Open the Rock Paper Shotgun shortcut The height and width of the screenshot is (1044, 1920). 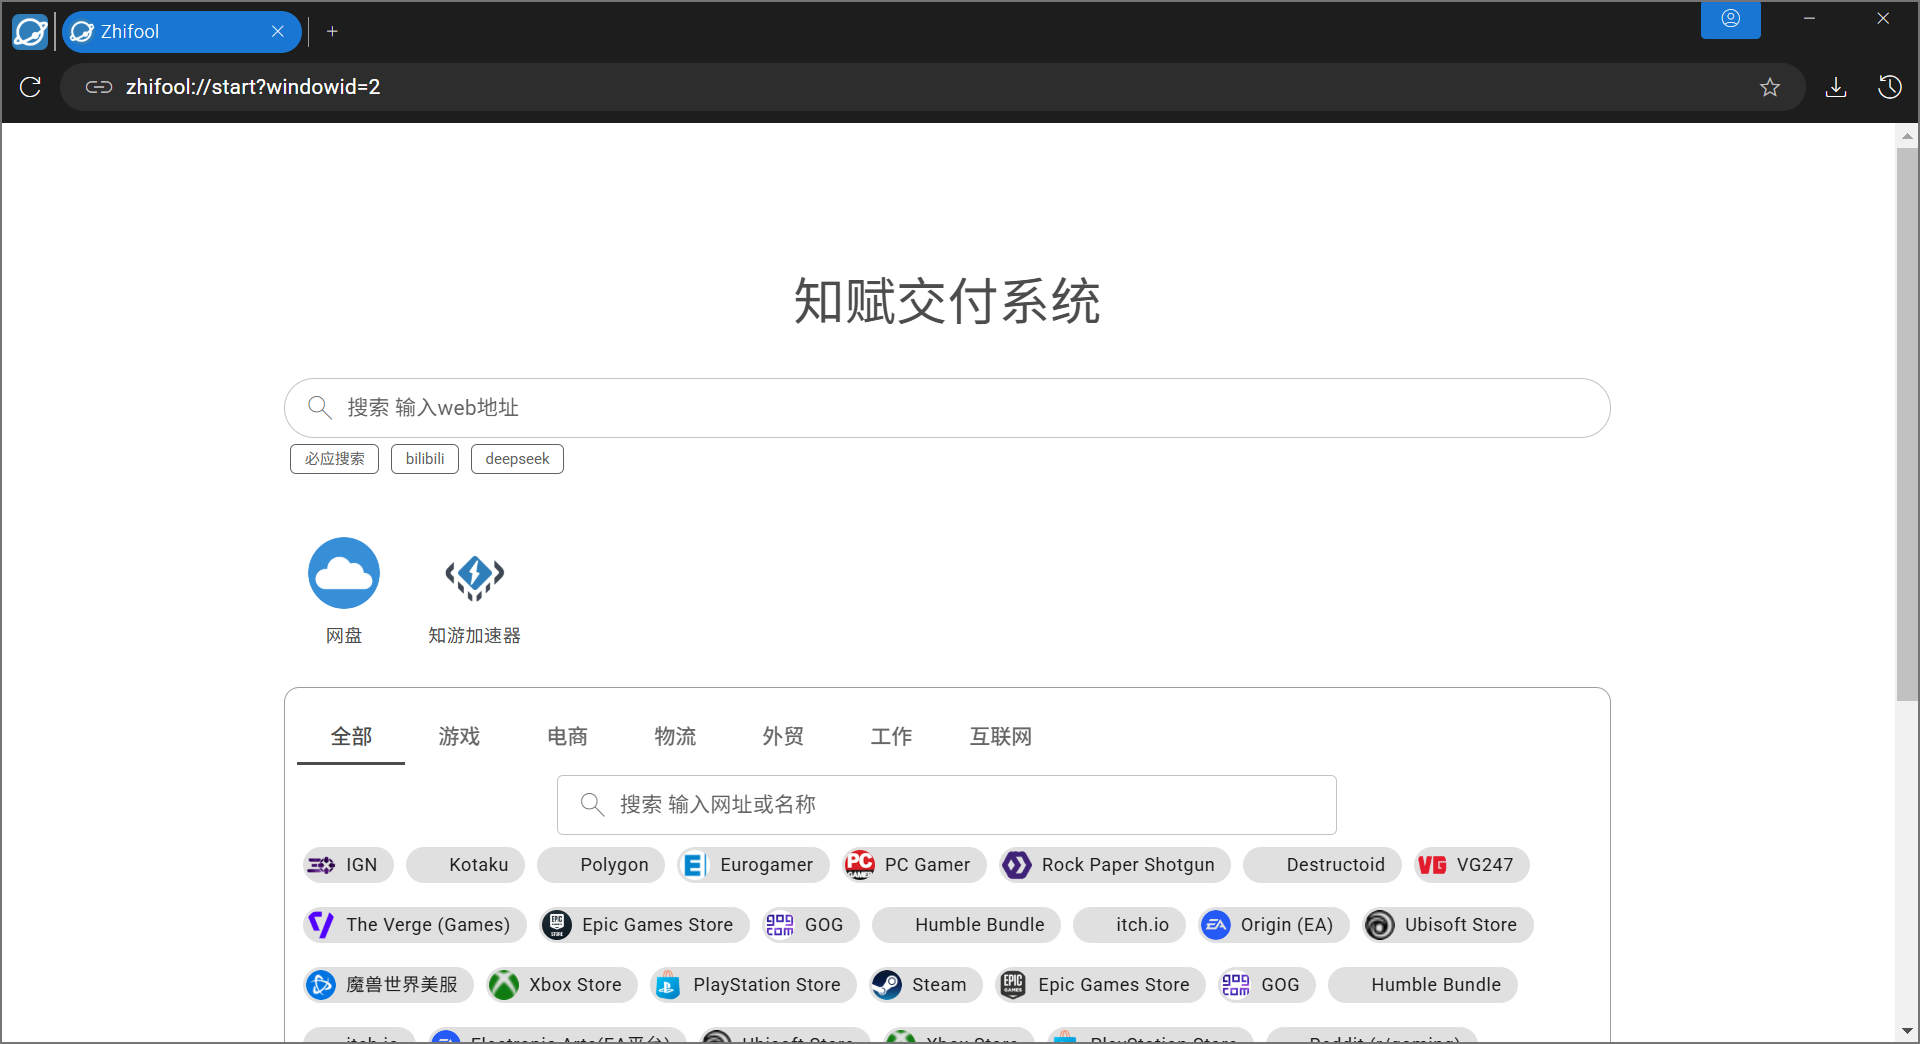coord(1115,865)
